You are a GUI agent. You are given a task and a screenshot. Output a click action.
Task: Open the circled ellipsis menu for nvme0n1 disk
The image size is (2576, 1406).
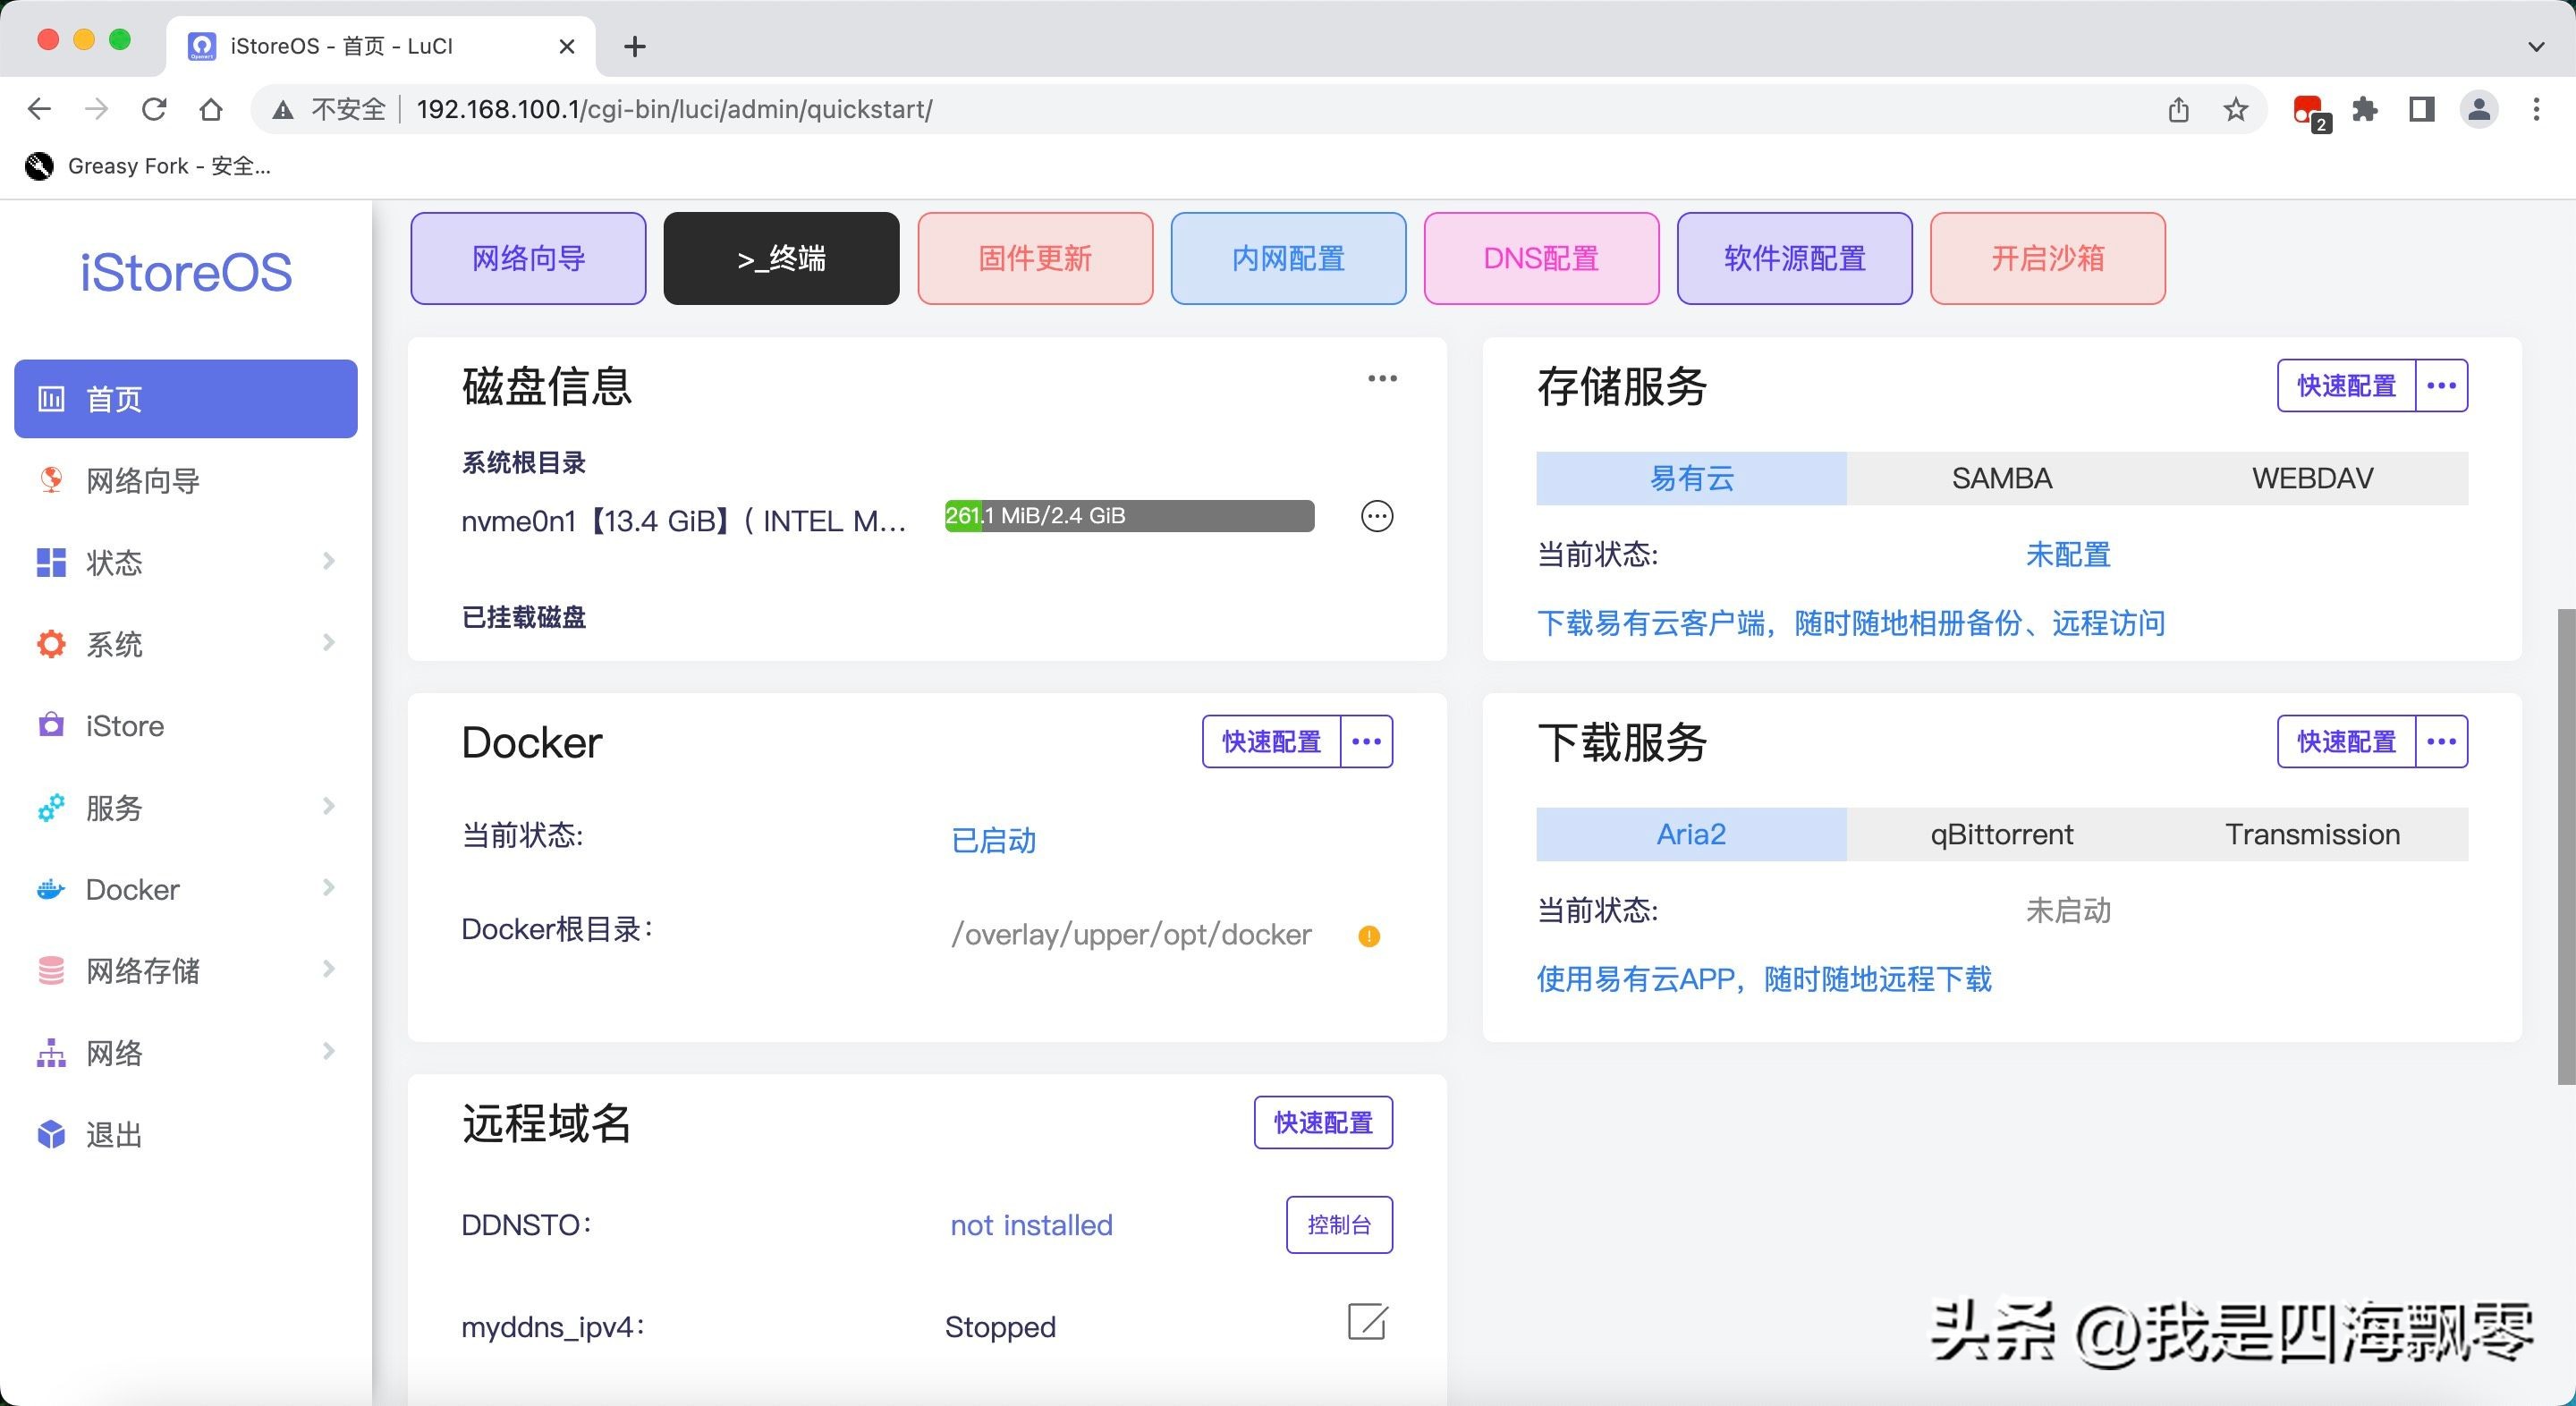point(1377,516)
